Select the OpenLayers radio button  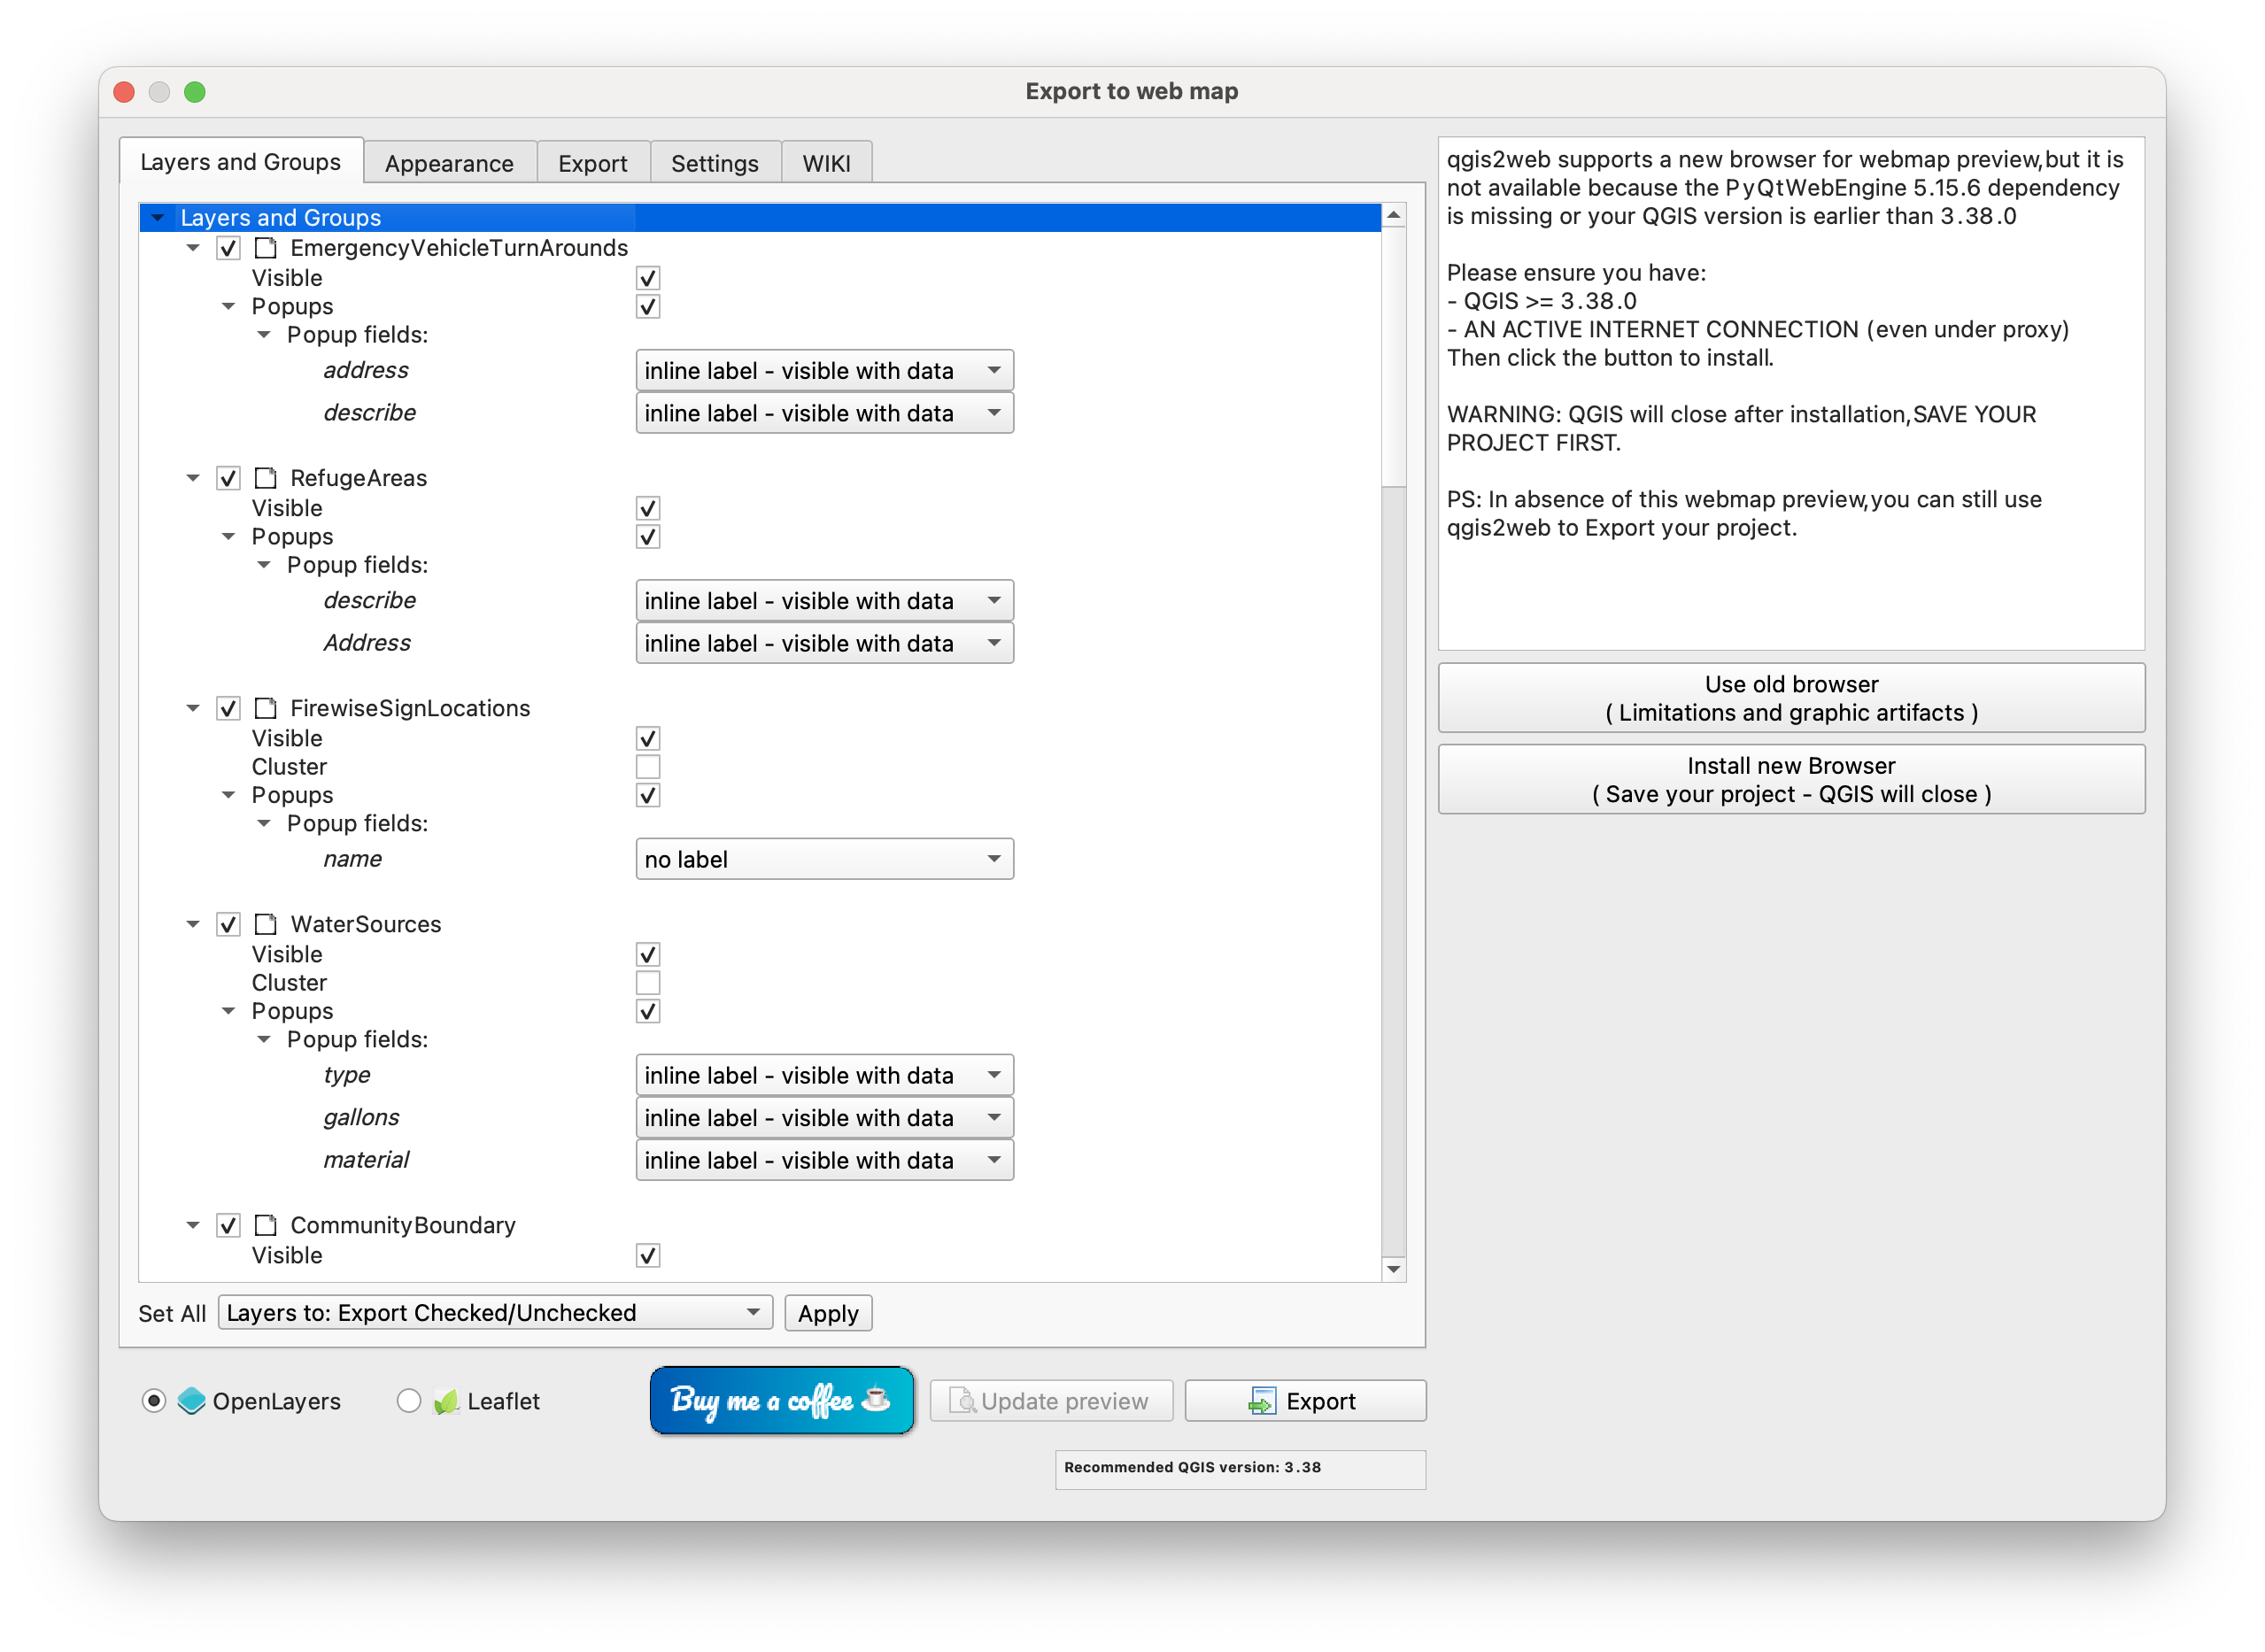pyautogui.click(x=153, y=1401)
